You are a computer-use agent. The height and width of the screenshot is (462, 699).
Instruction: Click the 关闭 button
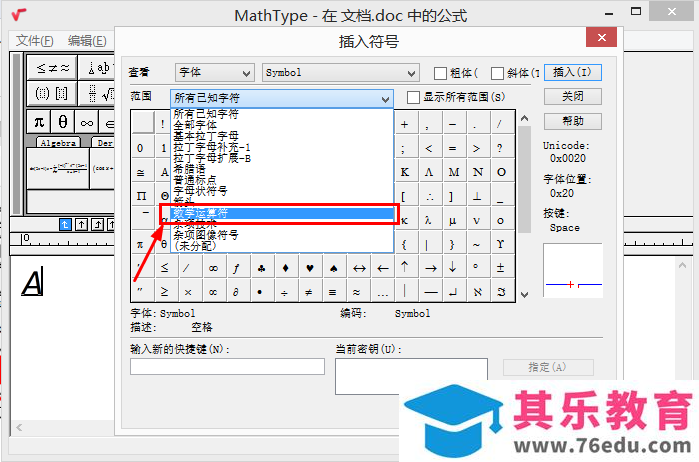pos(573,96)
